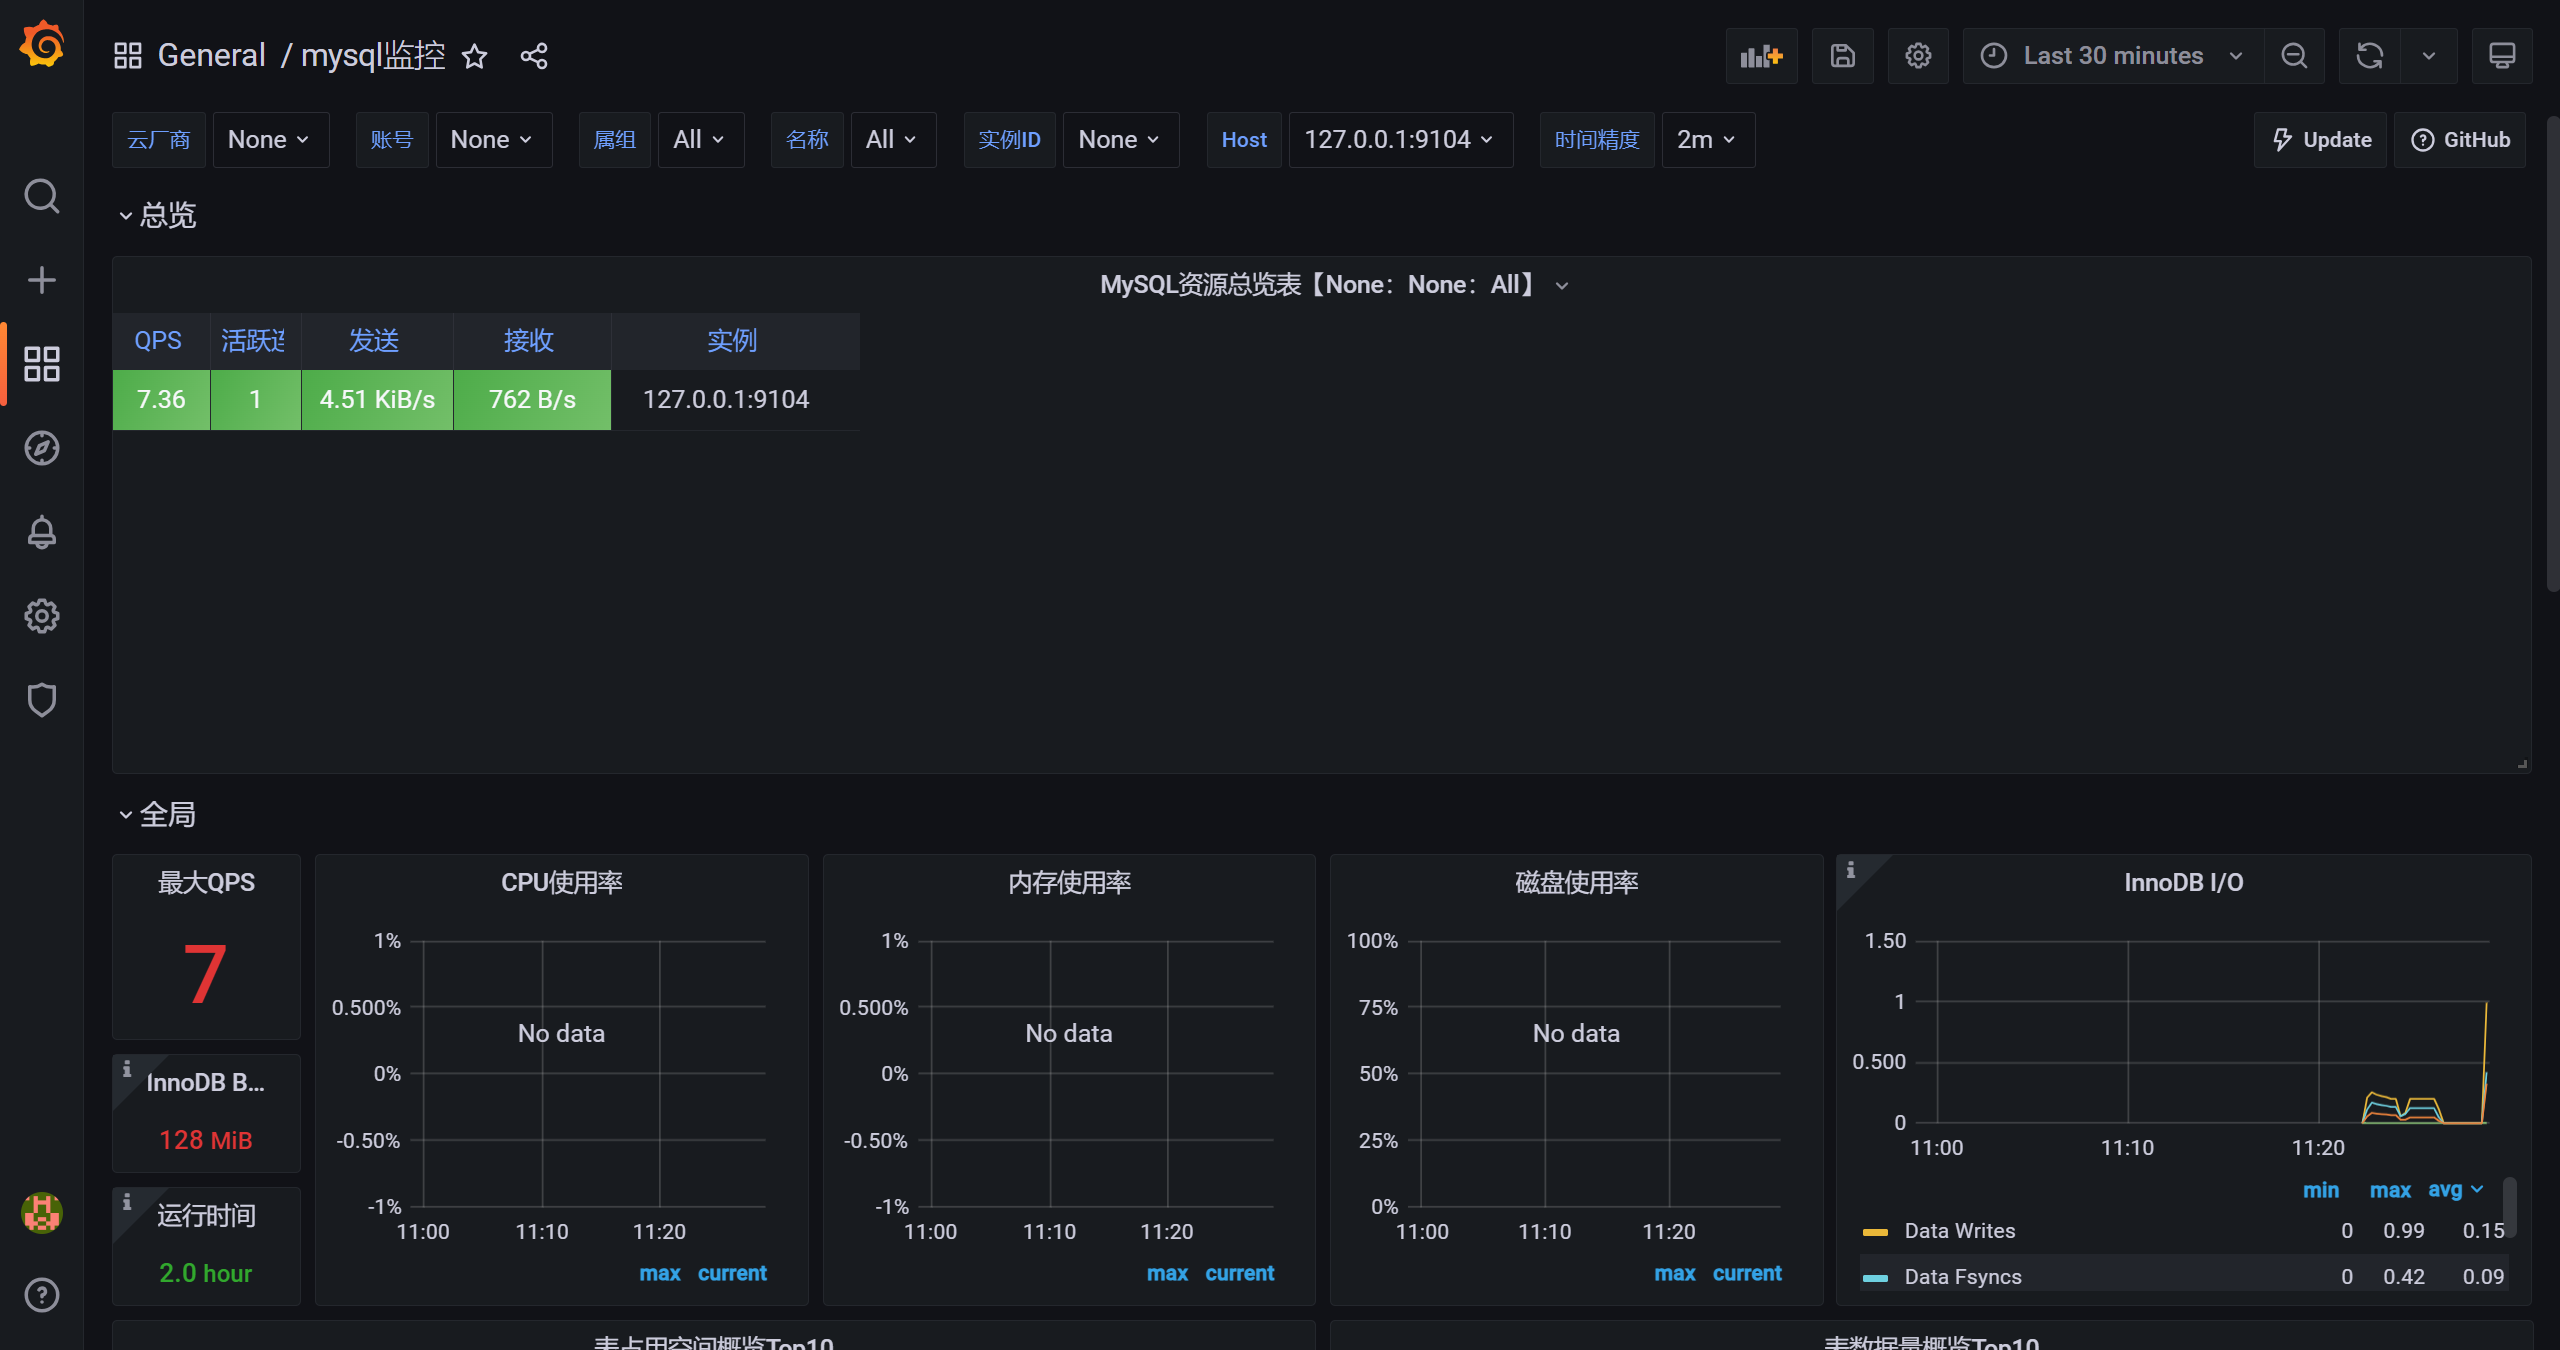Viewport: 2560px width, 1350px height.
Task: Open the MySQL资源总览表 panel title menu
Action: click(x=1334, y=285)
